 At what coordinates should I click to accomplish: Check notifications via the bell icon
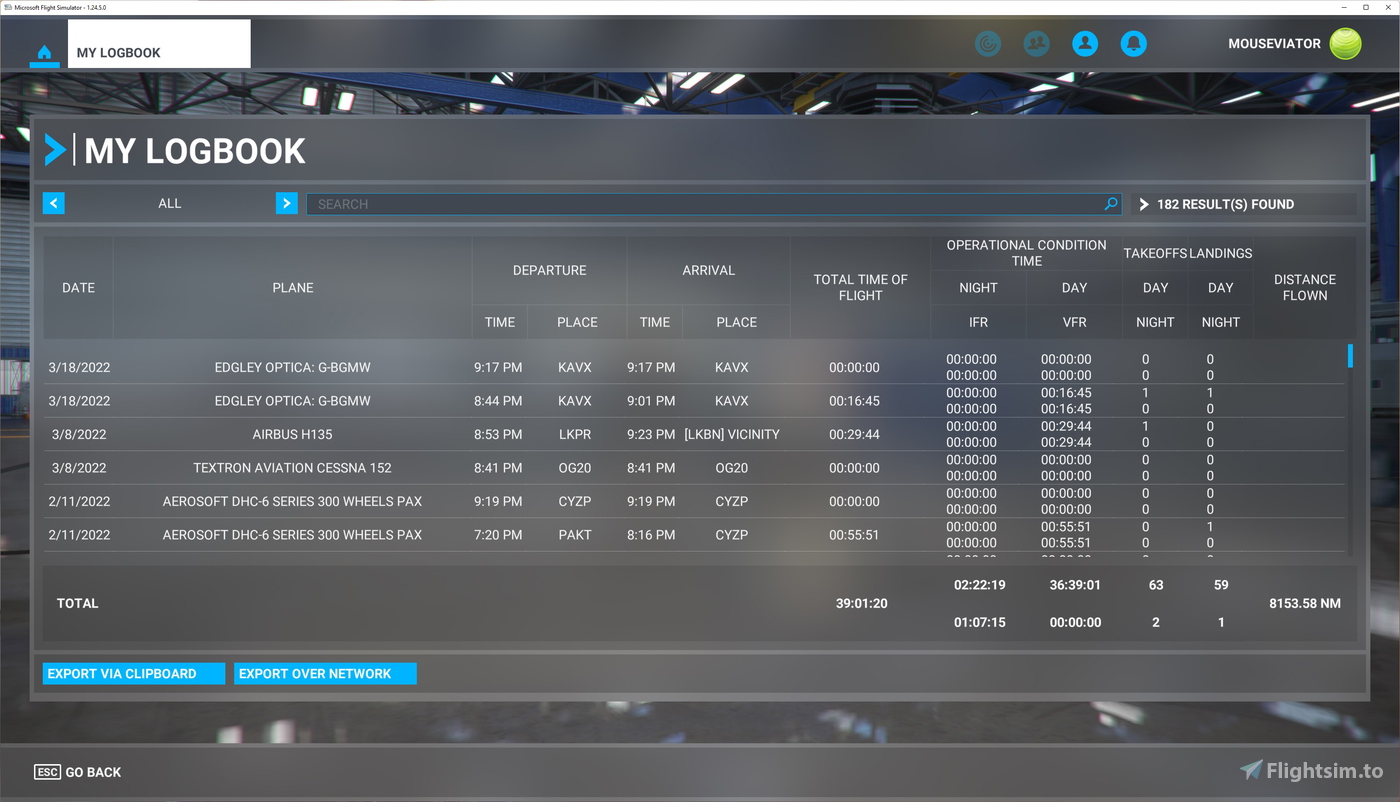pyautogui.click(x=1134, y=44)
